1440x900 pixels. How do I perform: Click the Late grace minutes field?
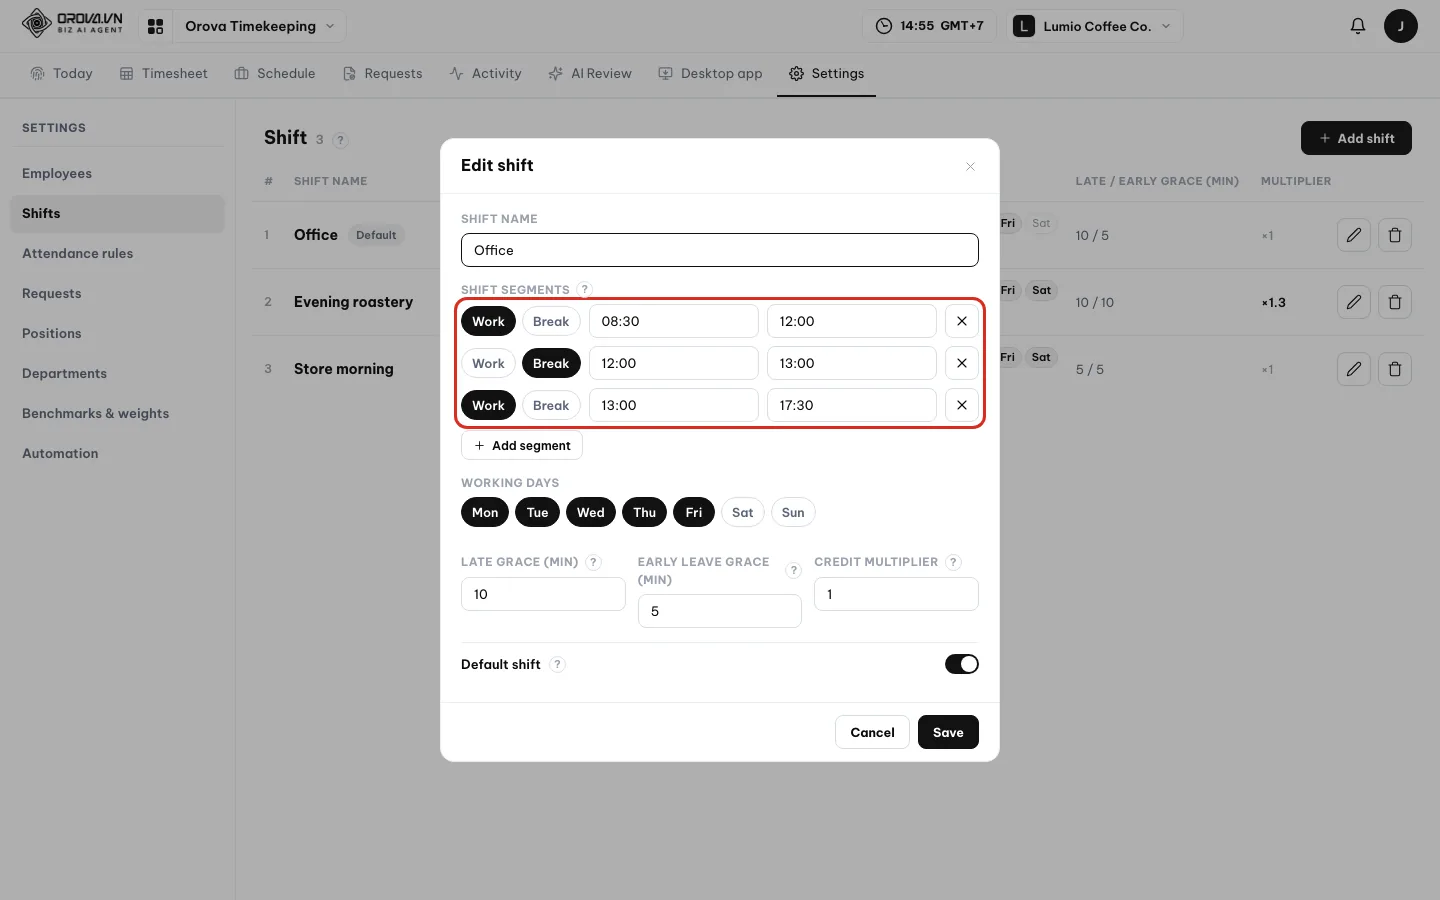543,594
